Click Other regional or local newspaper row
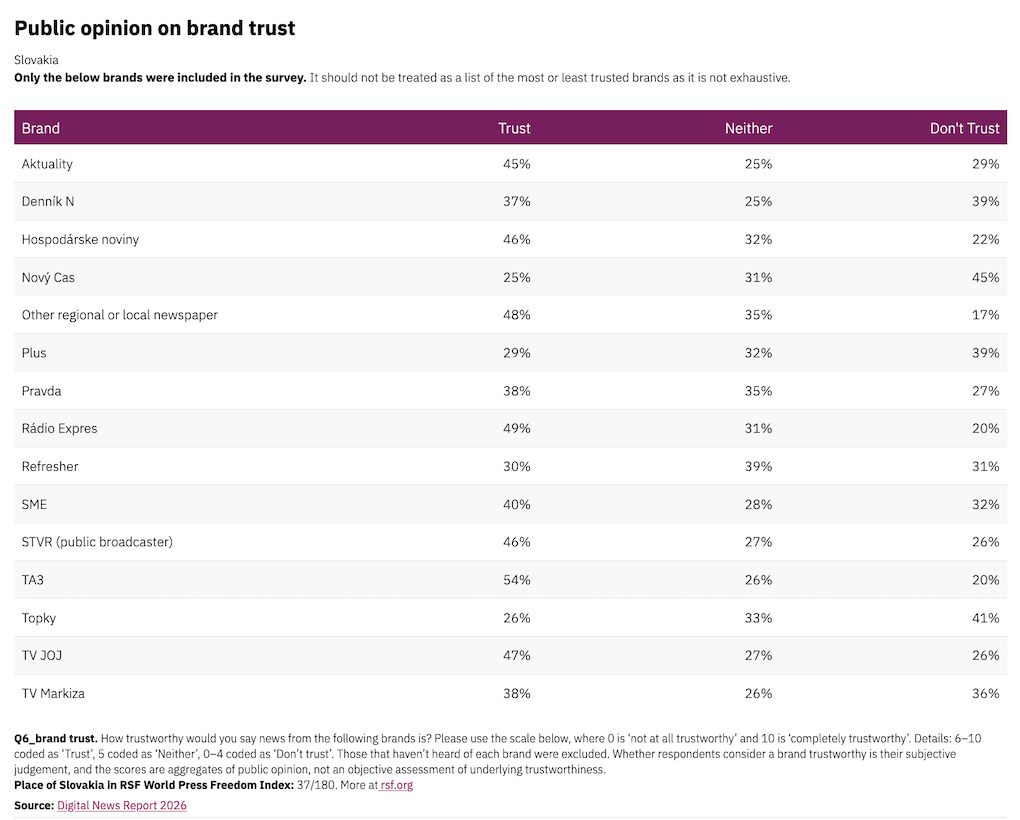 click(510, 315)
